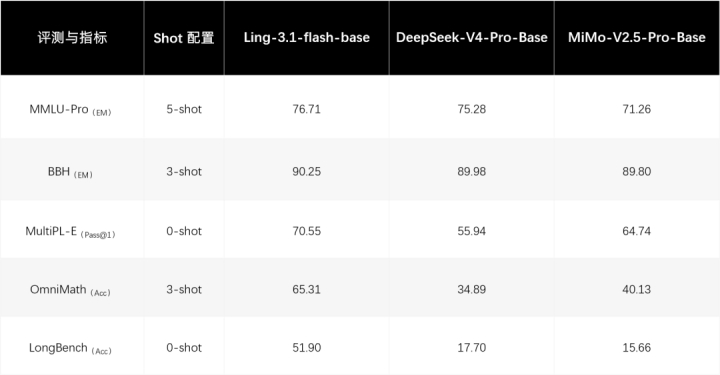Click the 评测与指标 column header
The image size is (720, 375).
tap(72, 38)
